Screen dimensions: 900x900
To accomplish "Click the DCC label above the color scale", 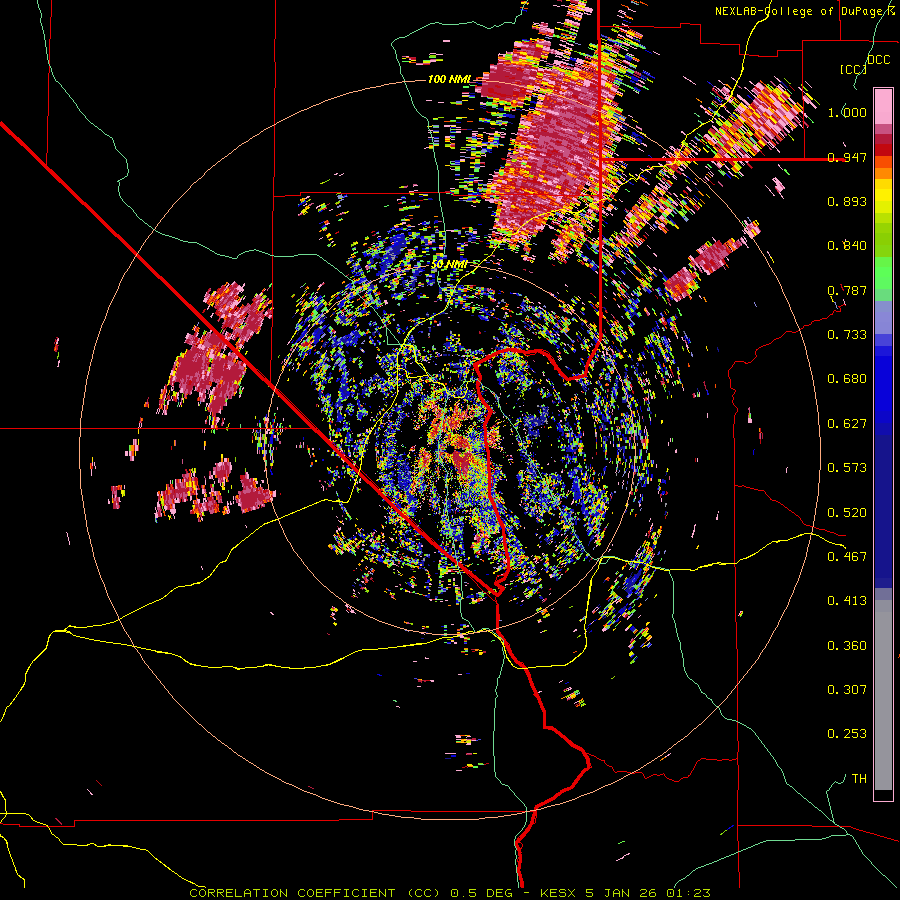I will click(x=878, y=60).
